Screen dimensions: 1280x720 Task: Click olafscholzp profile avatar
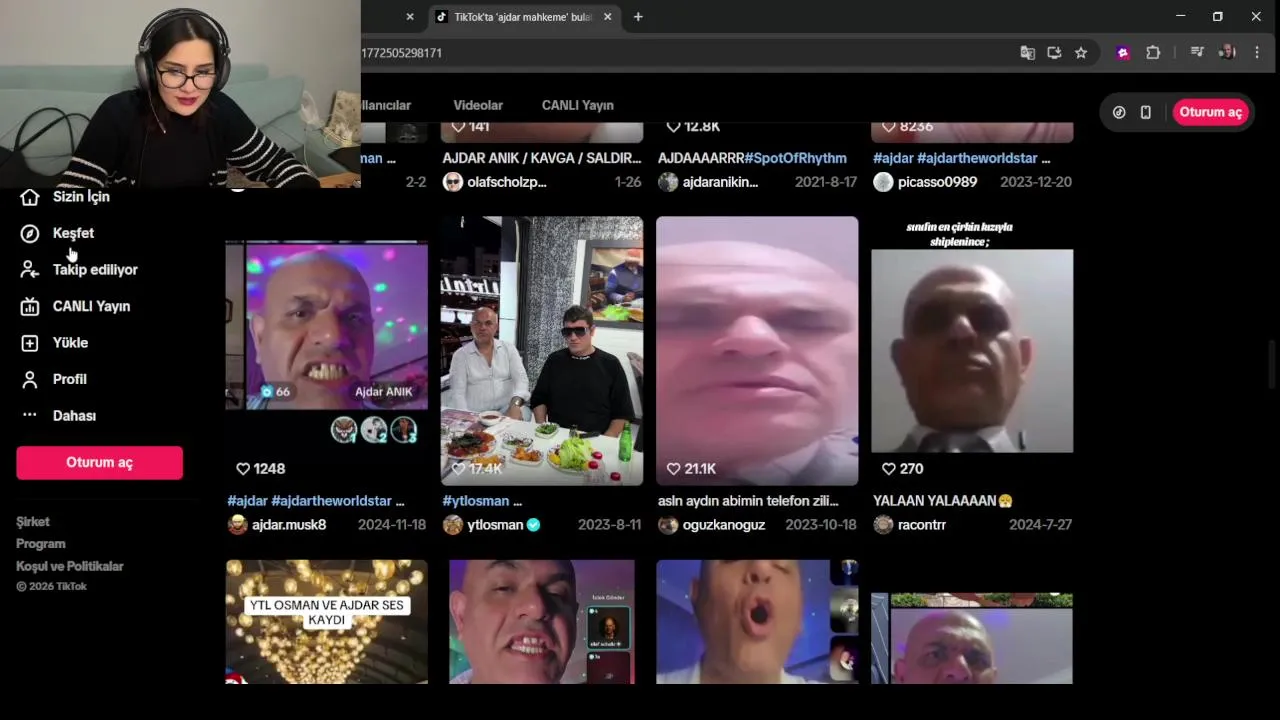[453, 182]
